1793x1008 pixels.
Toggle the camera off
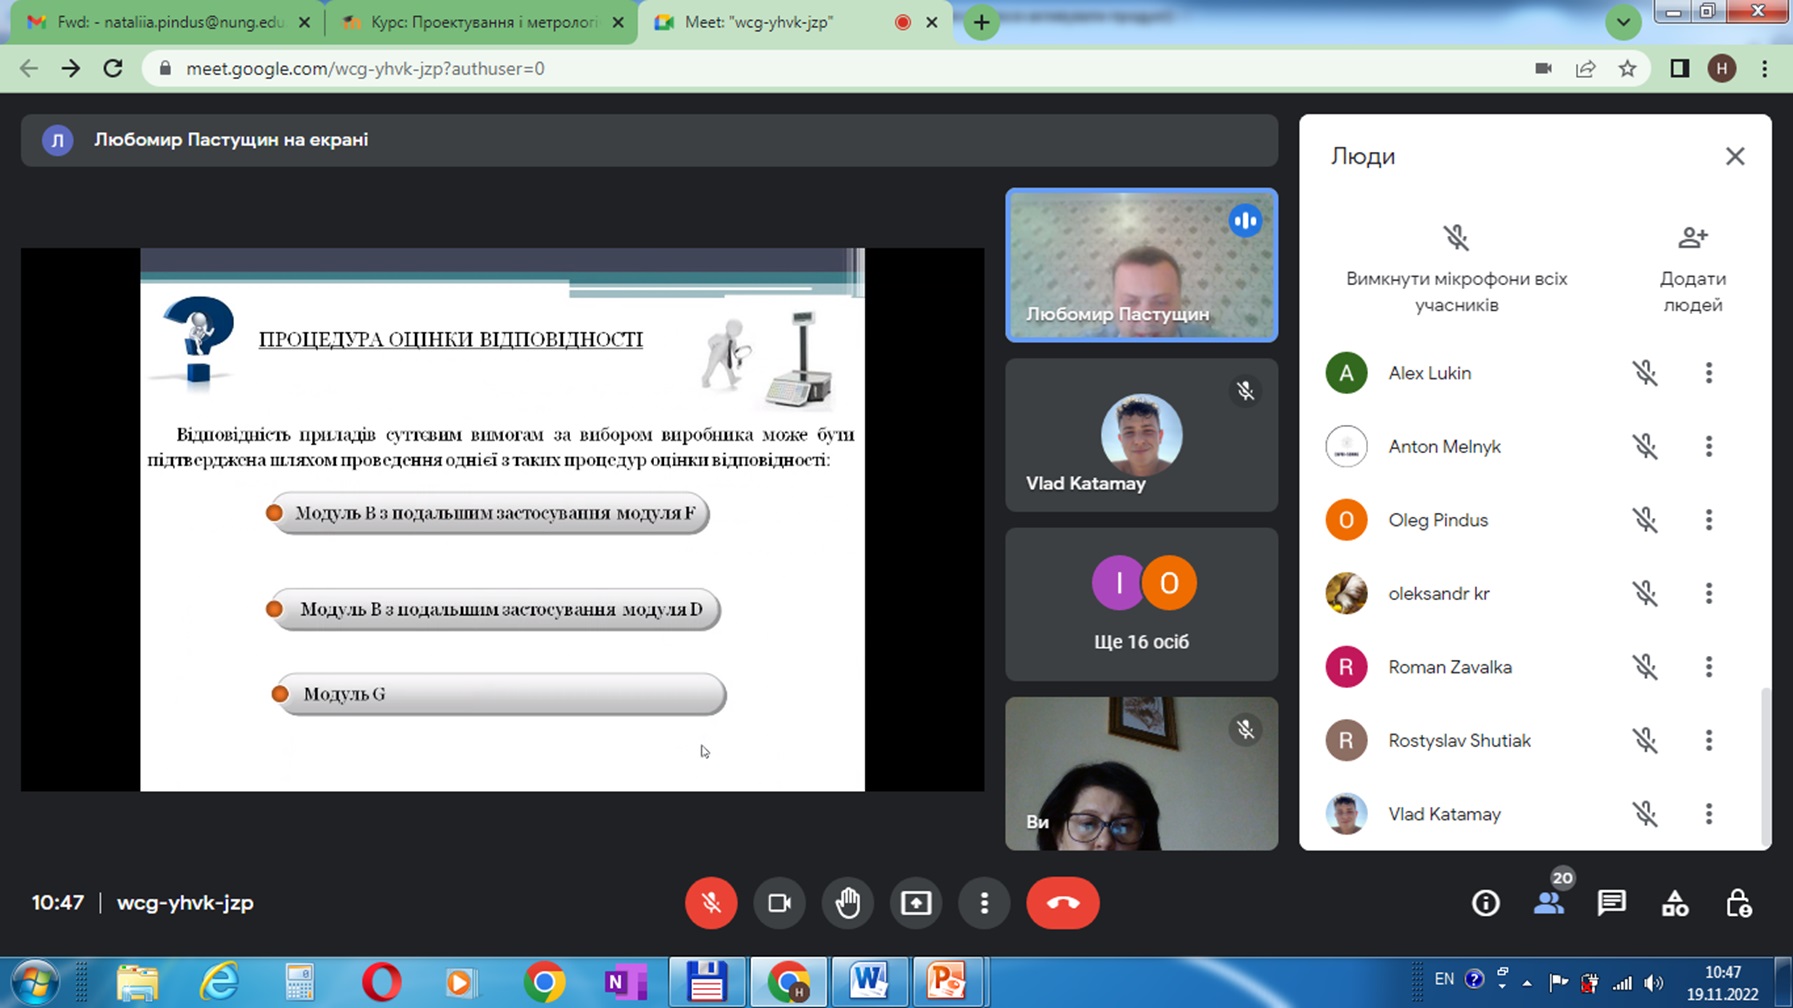[x=779, y=903]
